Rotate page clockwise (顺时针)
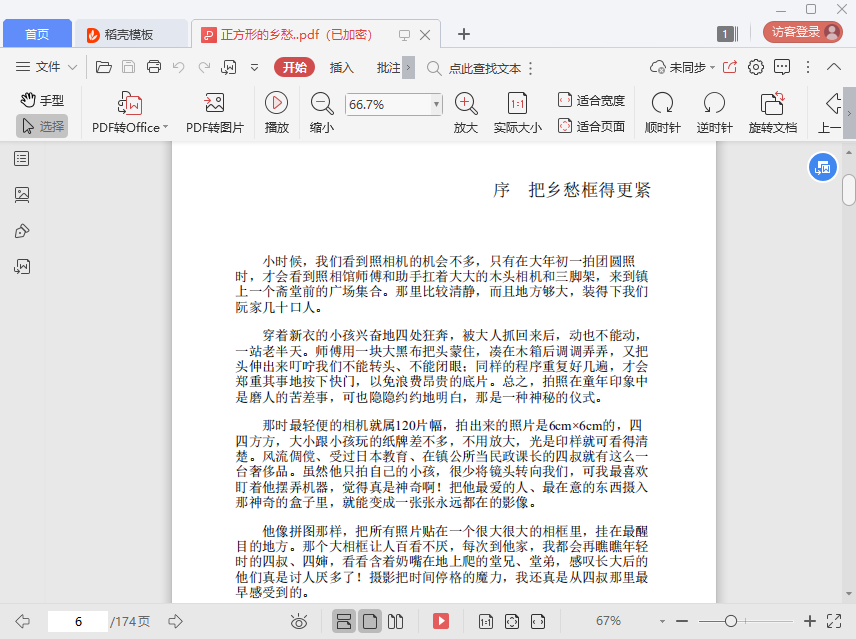856x639 pixels. (x=662, y=114)
